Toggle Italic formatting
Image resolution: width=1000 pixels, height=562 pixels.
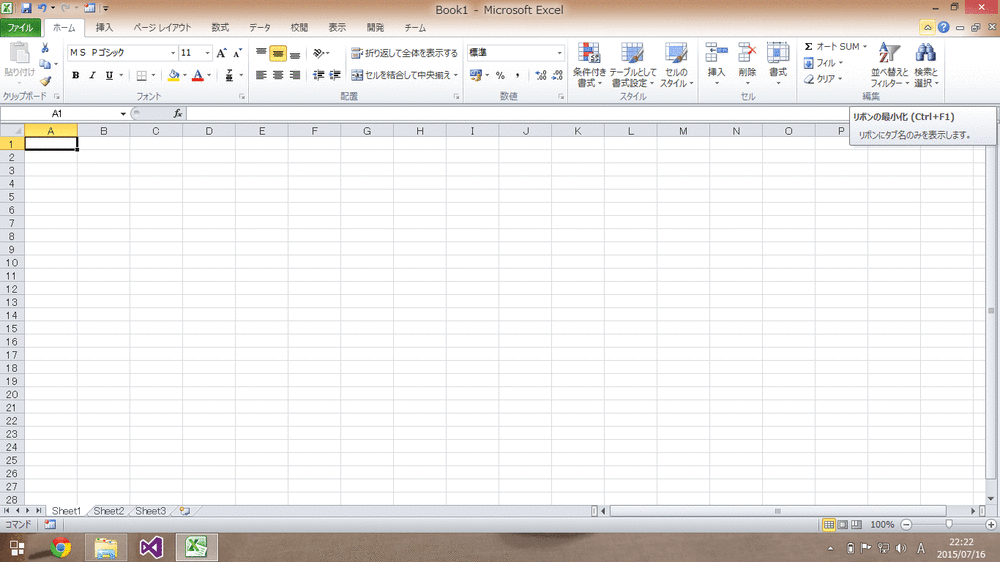tap(92, 75)
